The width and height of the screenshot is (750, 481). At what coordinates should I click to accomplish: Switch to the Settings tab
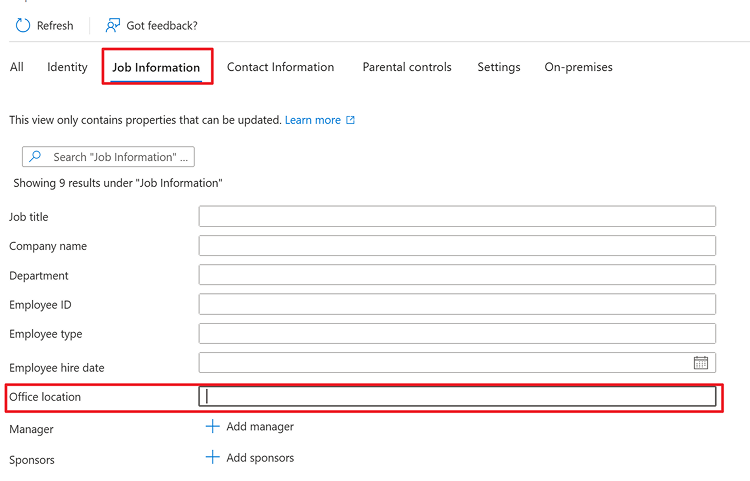(x=498, y=67)
